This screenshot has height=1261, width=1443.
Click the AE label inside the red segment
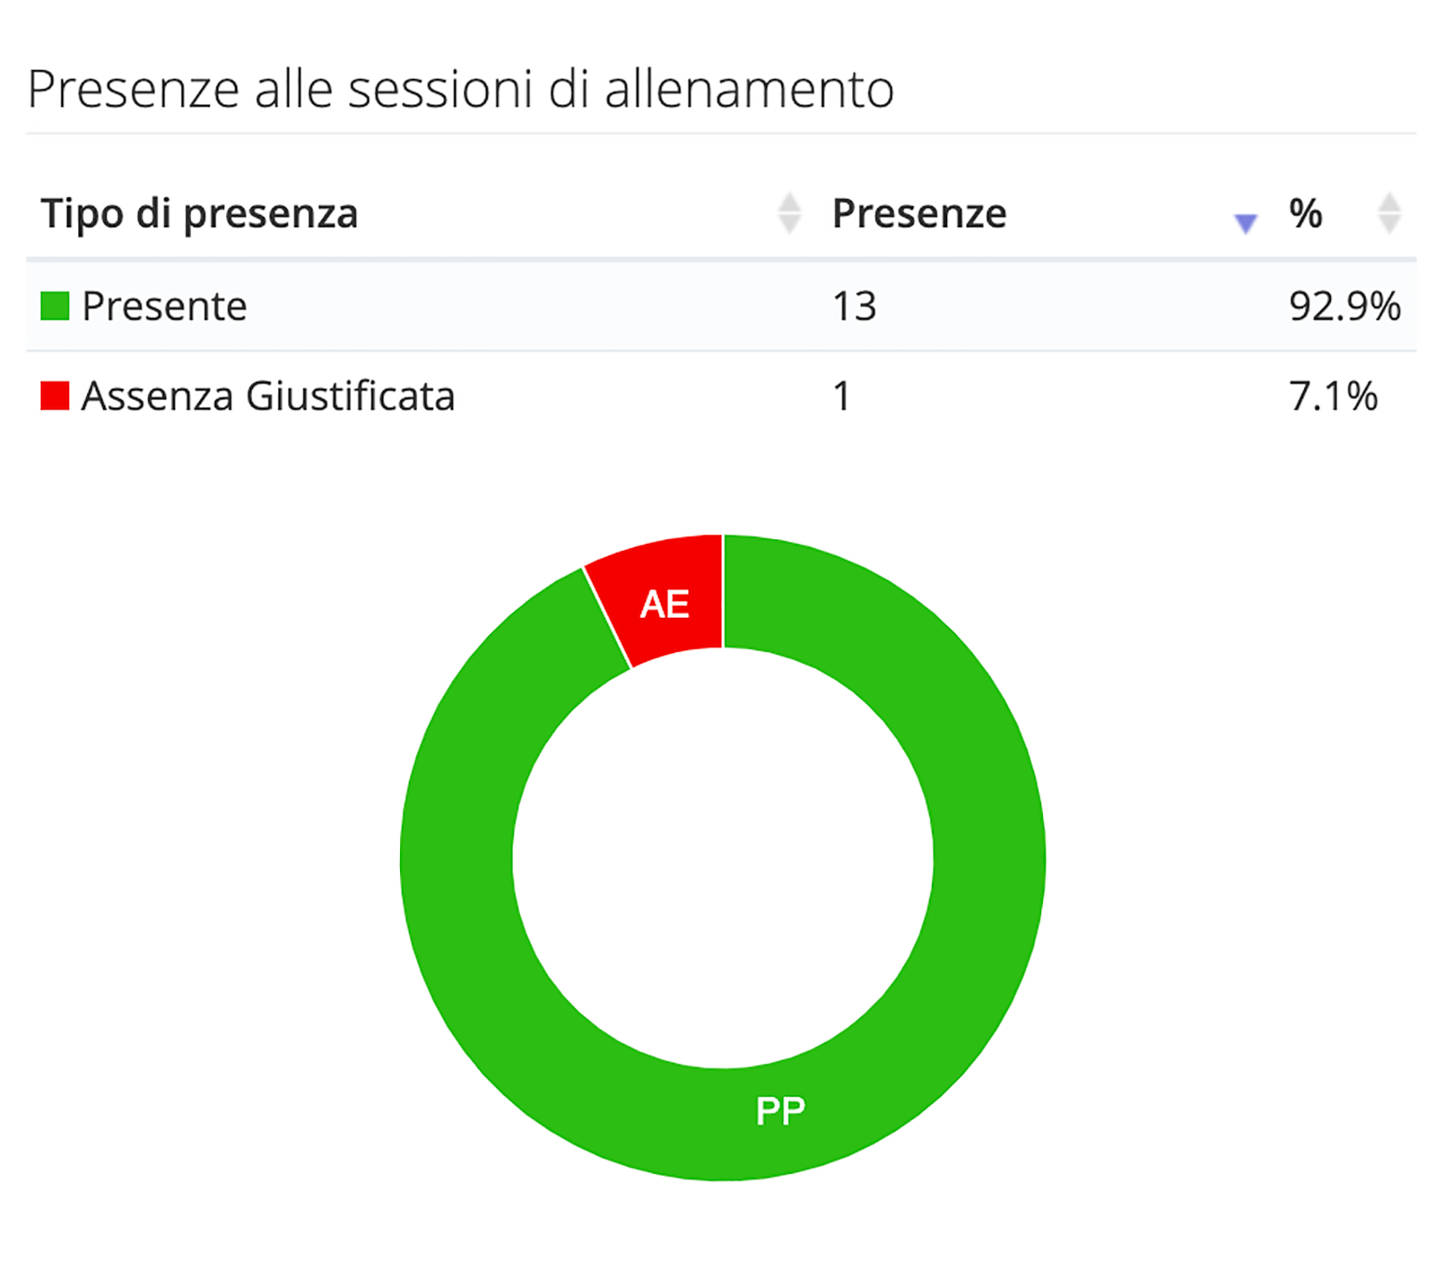point(666,603)
